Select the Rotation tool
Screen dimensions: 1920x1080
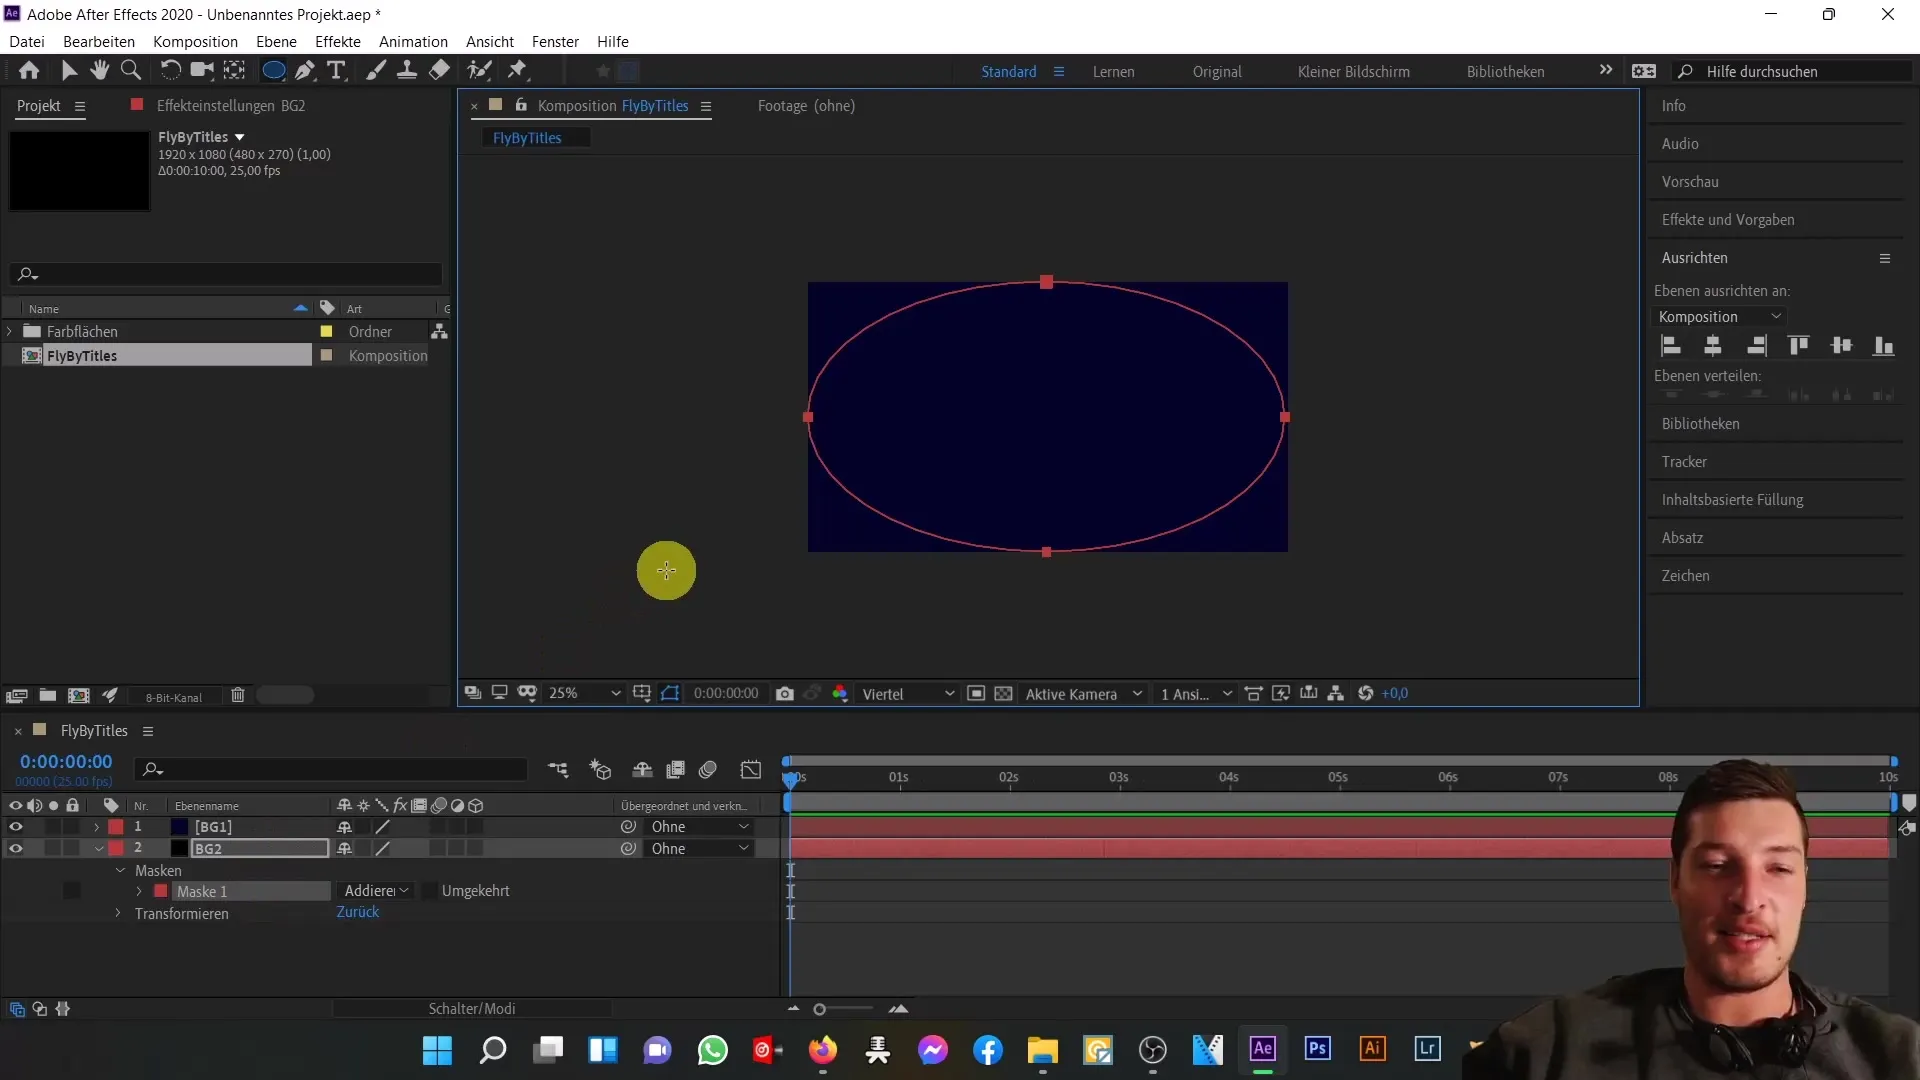point(170,70)
